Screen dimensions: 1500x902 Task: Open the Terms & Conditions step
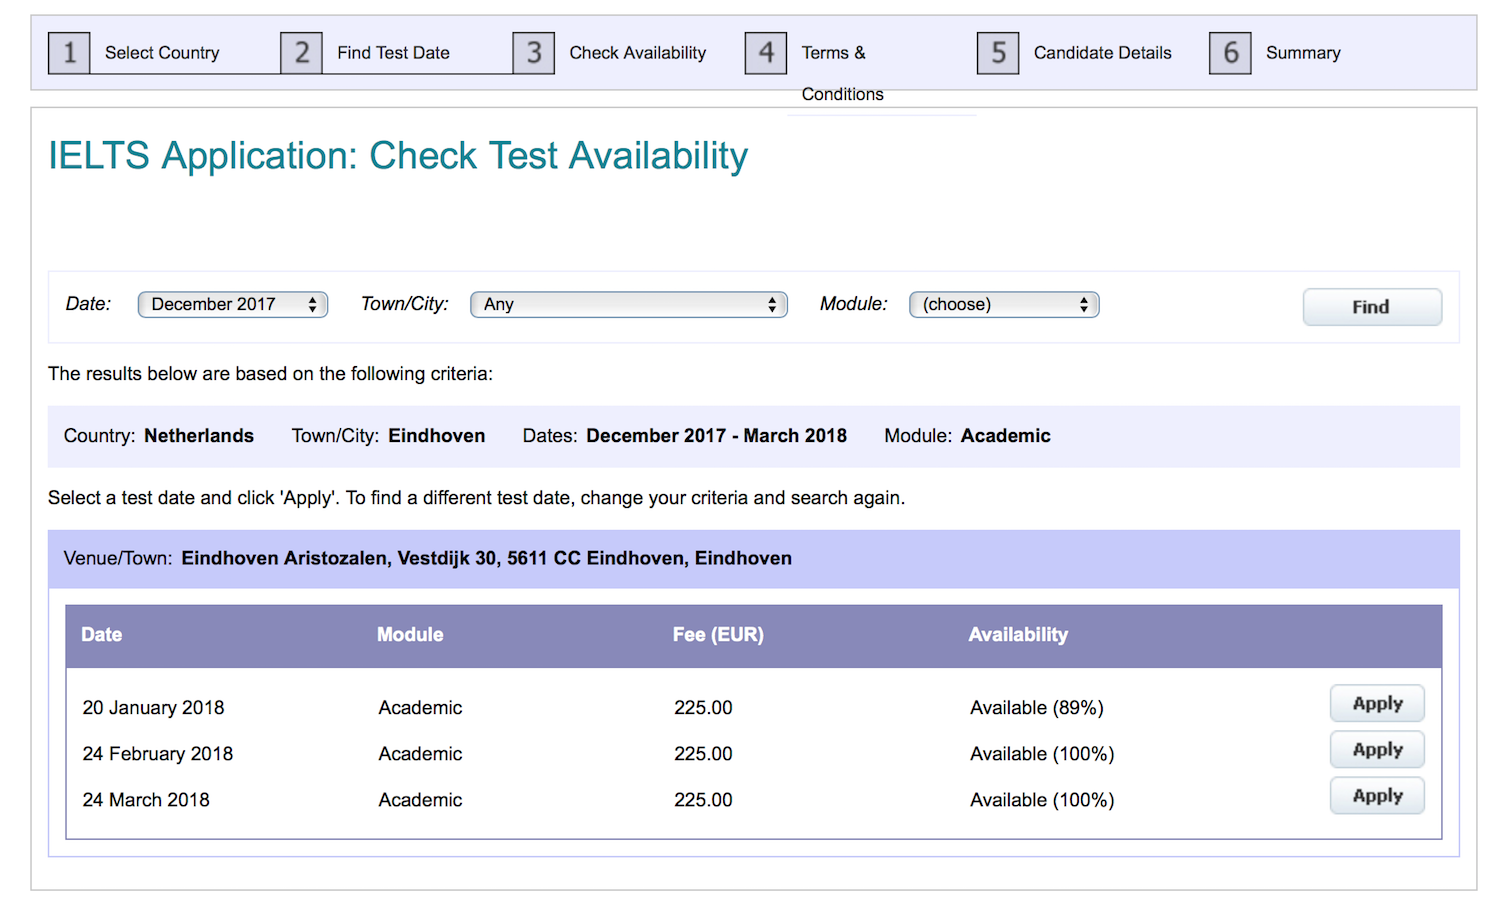(842, 73)
